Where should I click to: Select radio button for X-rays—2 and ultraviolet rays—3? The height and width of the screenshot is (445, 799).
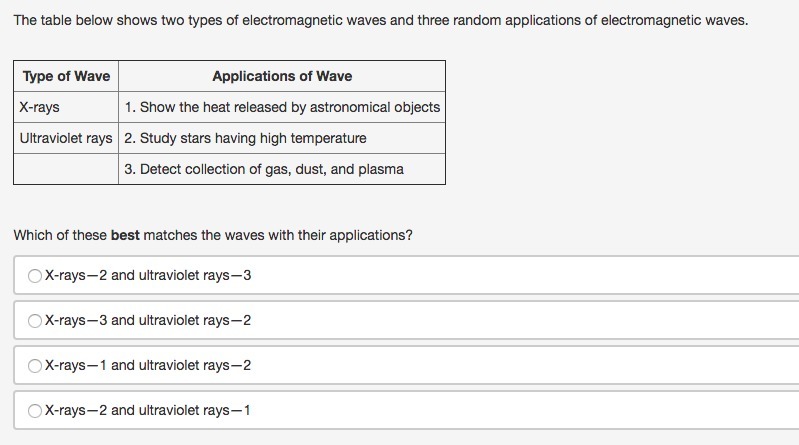point(35,276)
